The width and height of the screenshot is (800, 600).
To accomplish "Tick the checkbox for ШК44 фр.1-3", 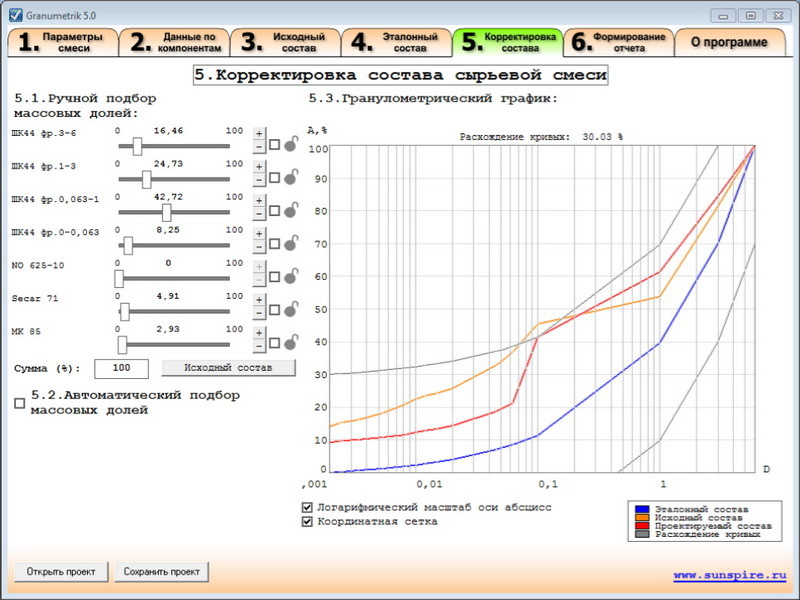I will [x=274, y=178].
